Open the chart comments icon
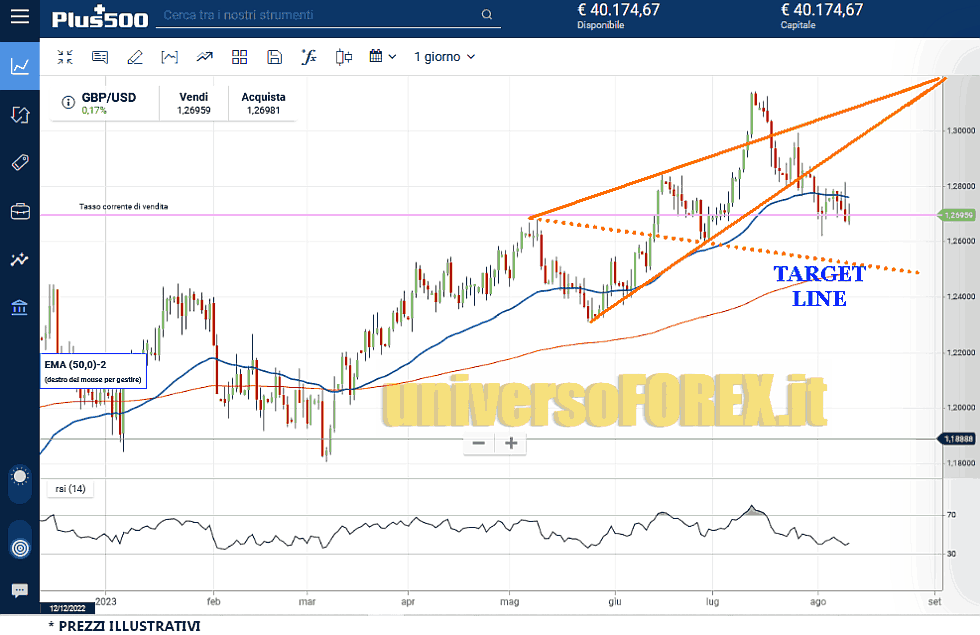 pos(100,57)
